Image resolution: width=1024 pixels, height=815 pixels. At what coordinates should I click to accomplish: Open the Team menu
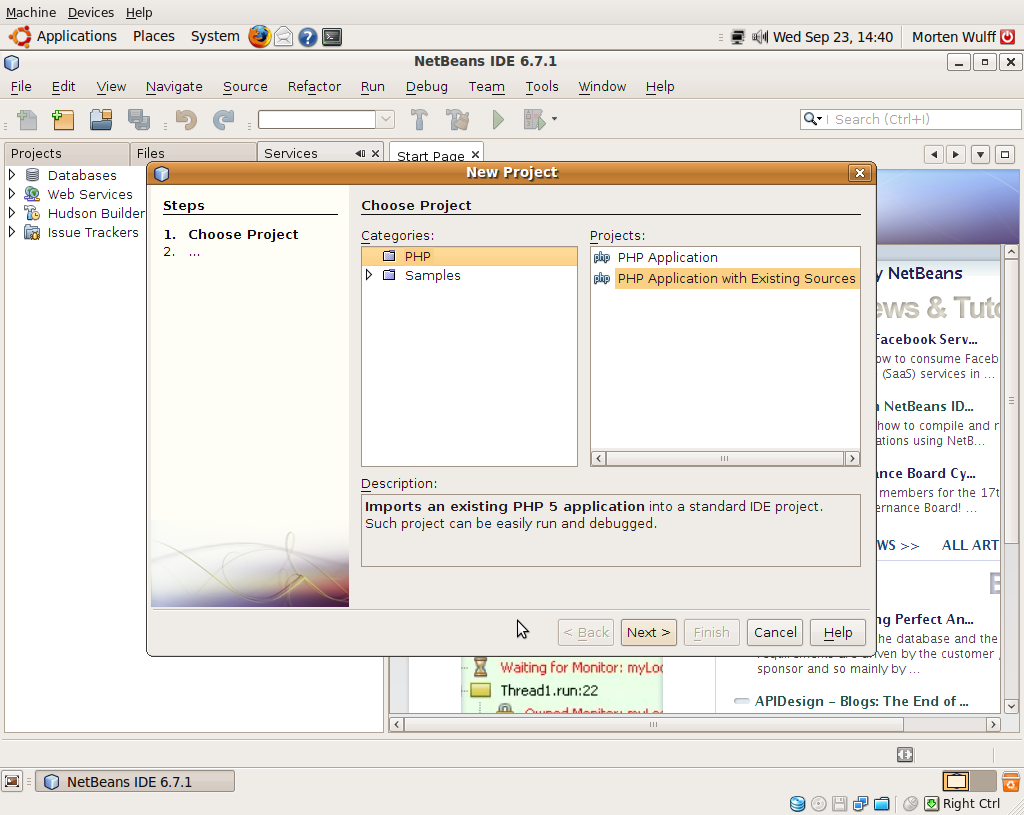pyautogui.click(x=486, y=86)
